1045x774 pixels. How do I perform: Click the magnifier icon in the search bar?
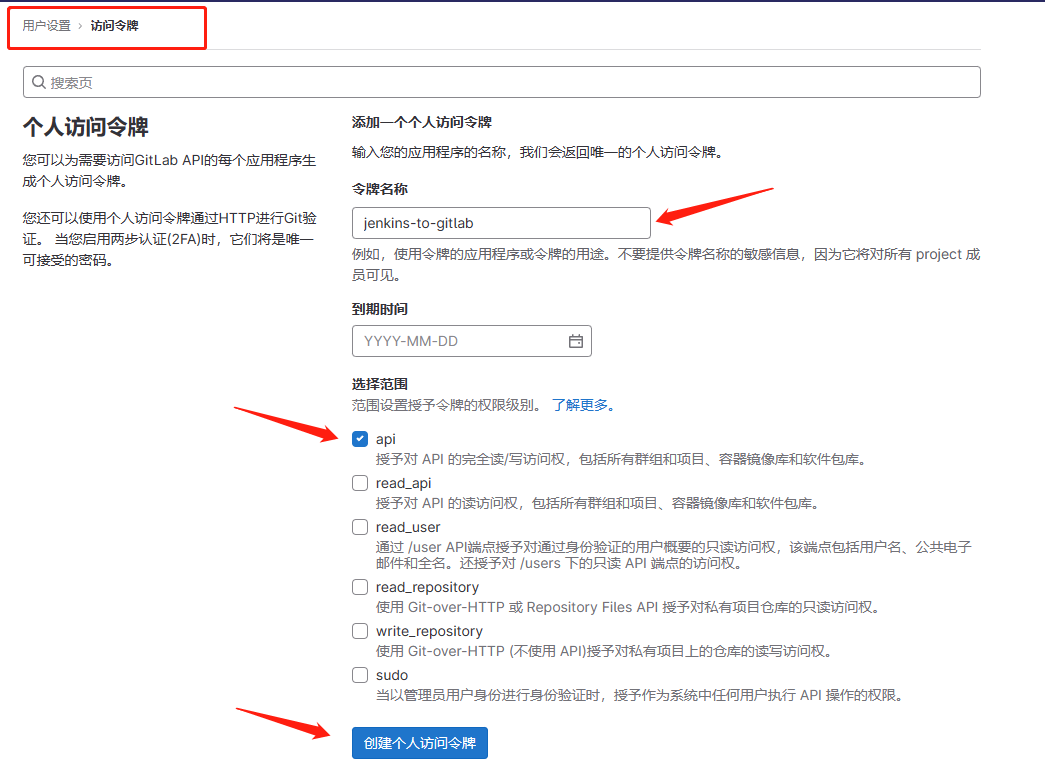coord(39,82)
